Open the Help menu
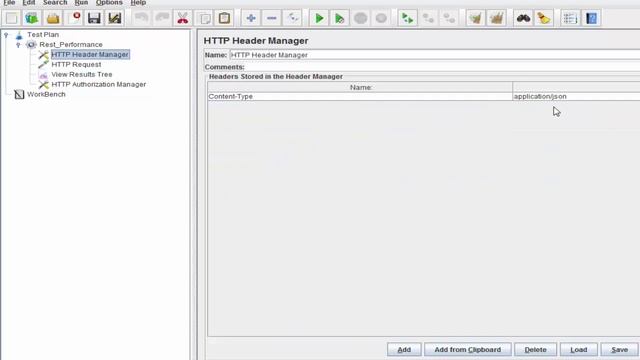This screenshot has width=640, height=360. pyautogui.click(x=138, y=3)
